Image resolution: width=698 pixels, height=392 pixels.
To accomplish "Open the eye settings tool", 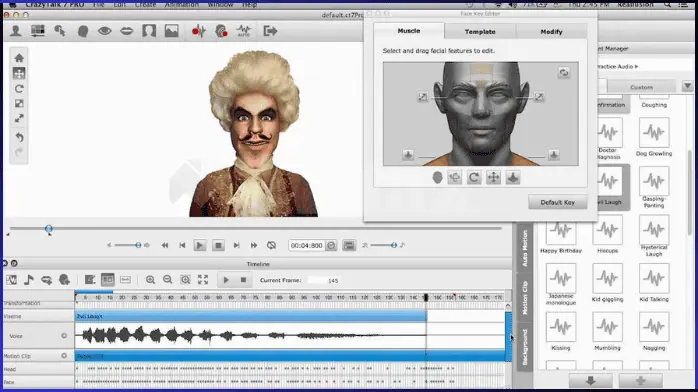I will click(x=105, y=31).
